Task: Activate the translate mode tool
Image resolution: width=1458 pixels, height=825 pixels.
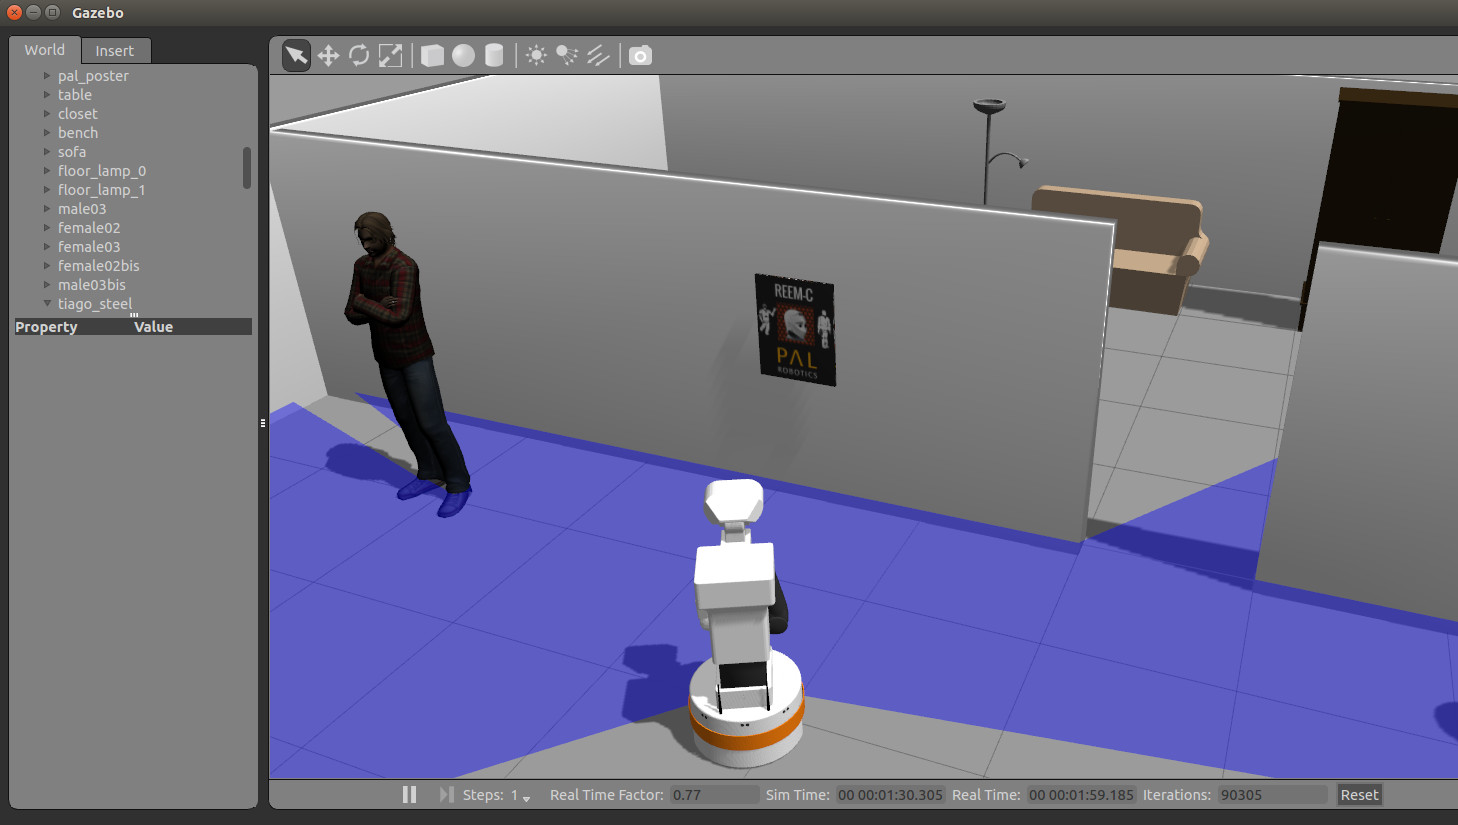Action: coord(328,55)
